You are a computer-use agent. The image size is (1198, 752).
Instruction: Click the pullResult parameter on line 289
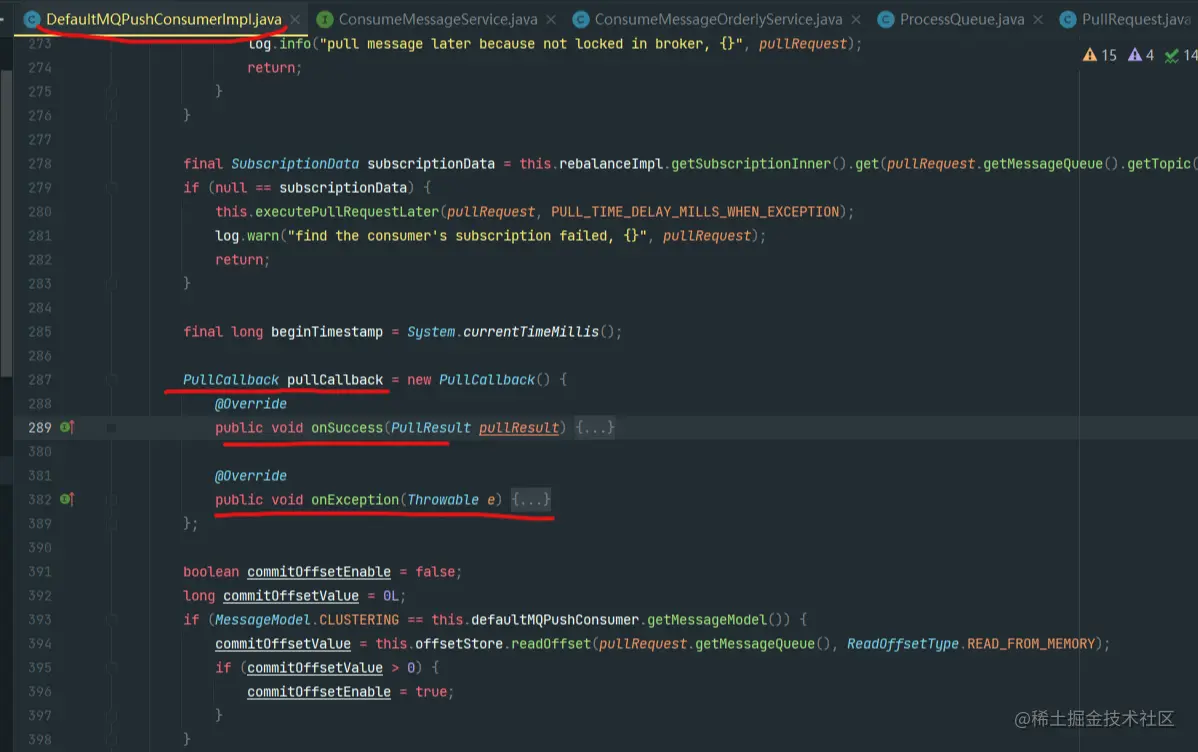pyautogui.click(x=519, y=427)
